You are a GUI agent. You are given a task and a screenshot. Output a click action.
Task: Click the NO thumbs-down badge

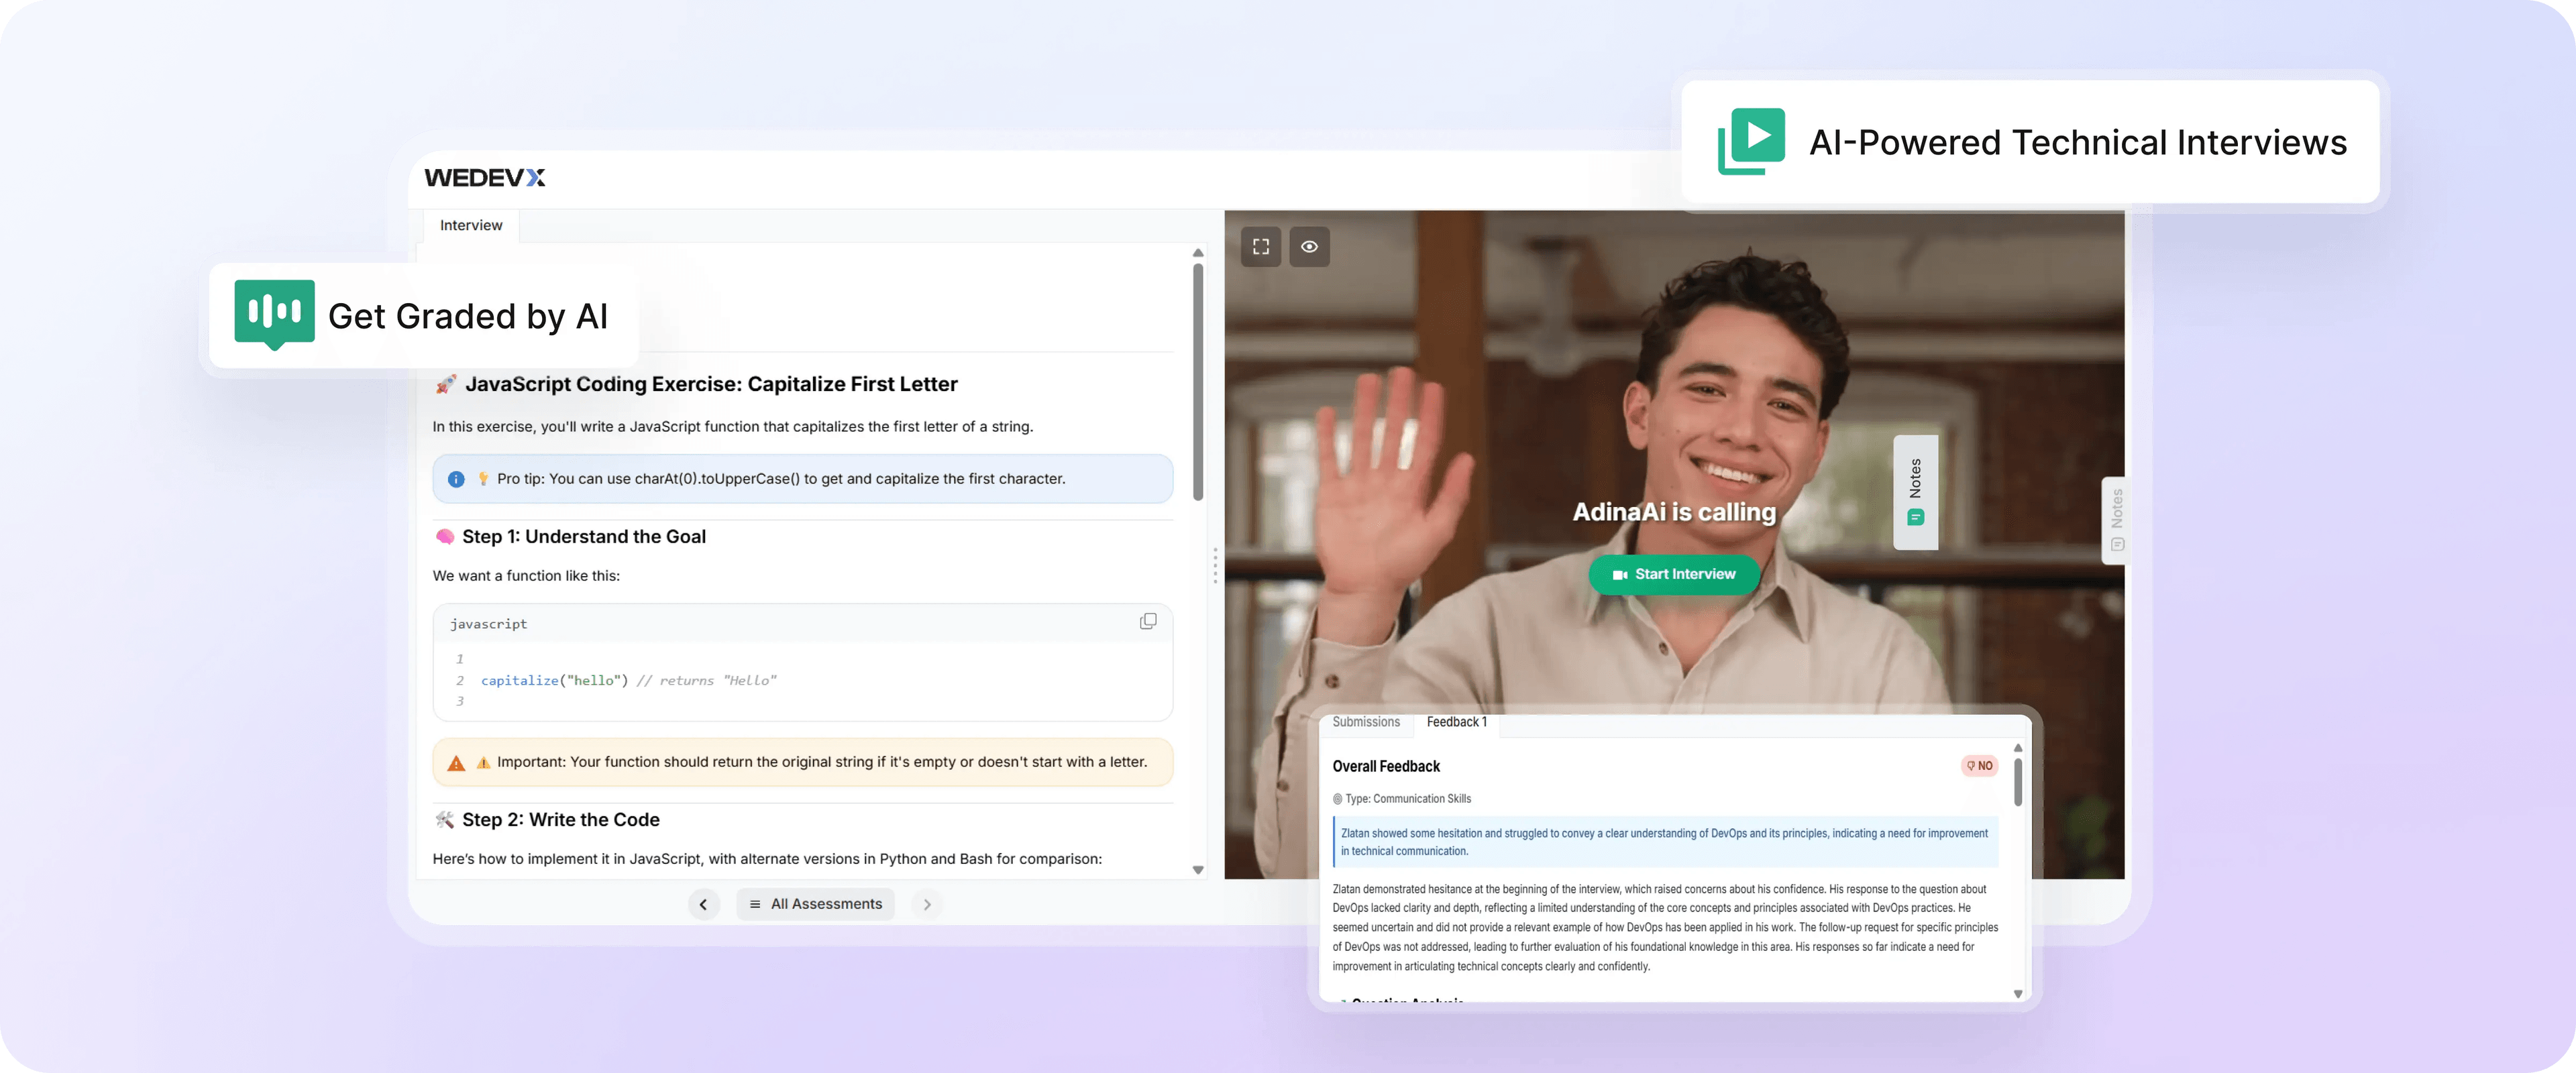pyautogui.click(x=1979, y=766)
